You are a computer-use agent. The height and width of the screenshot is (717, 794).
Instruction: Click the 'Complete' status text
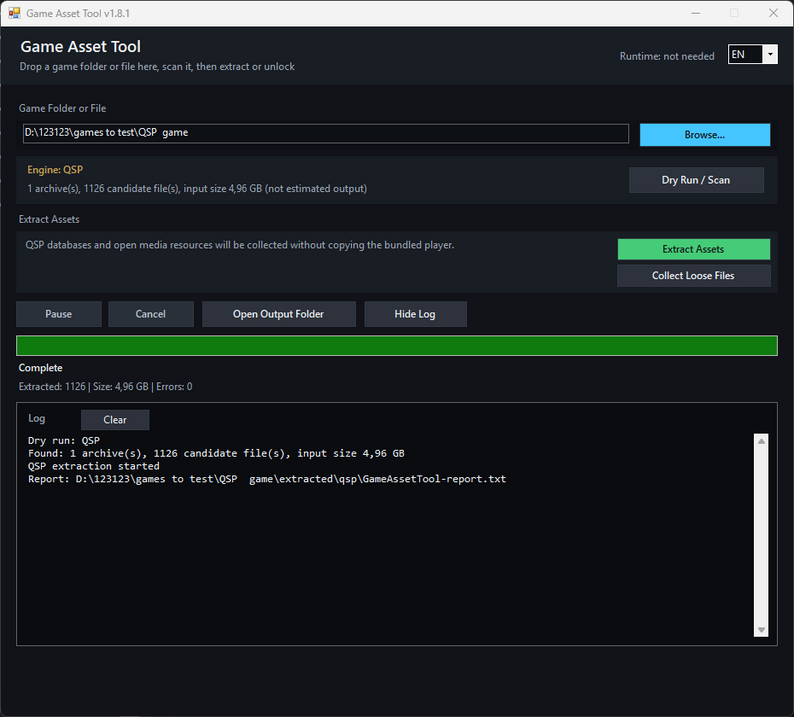click(41, 368)
